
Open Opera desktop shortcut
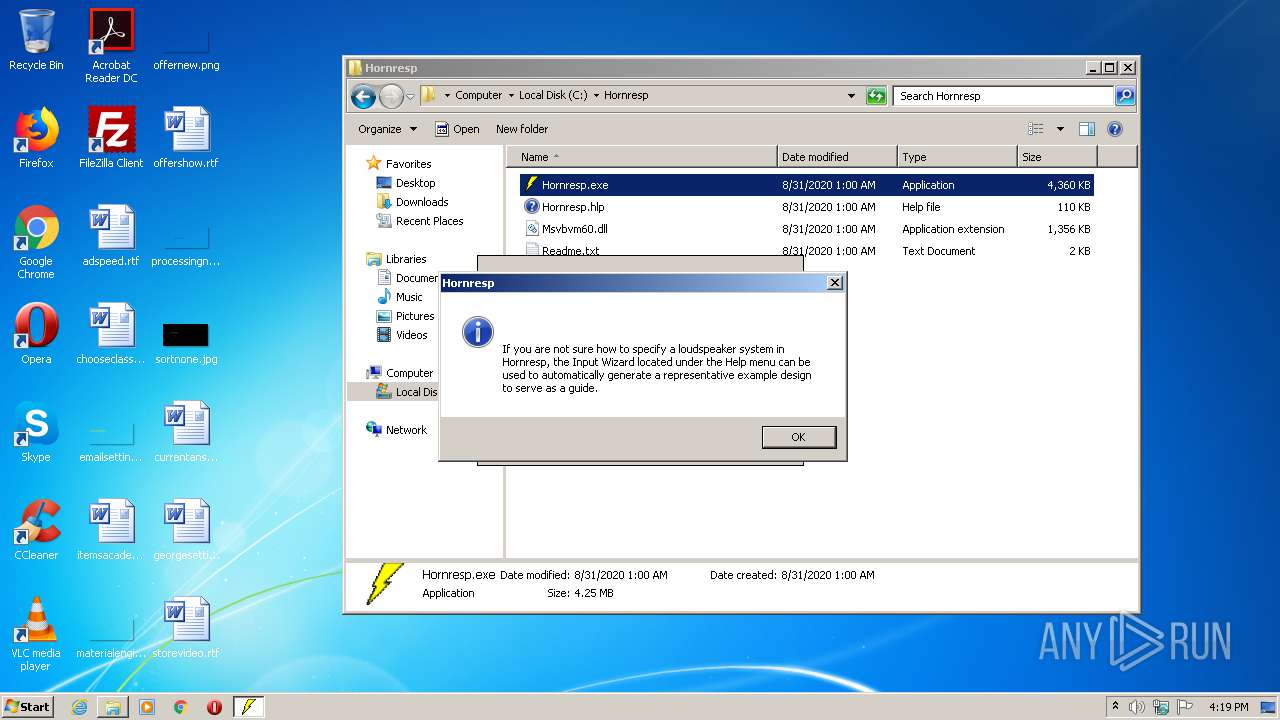(x=36, y=334)
